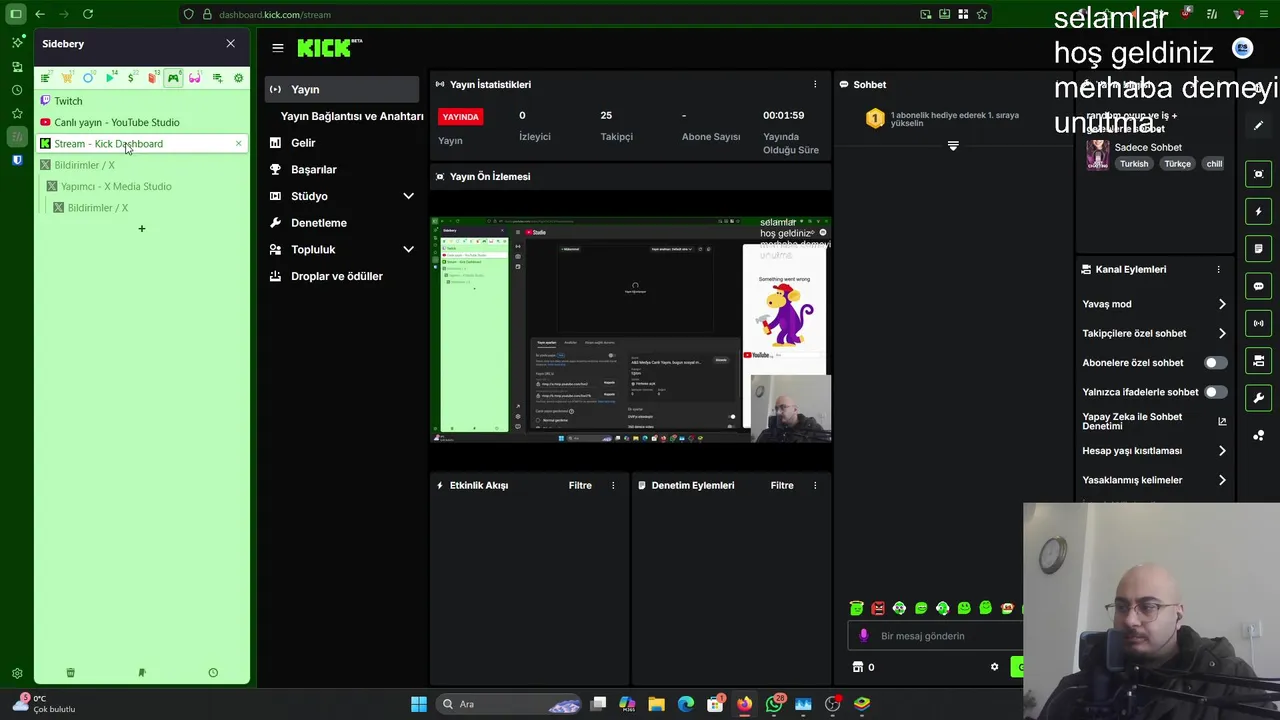Open Sidebery dollar sign panel
This screenshot has height=720, width=1280.
pos(130,78)
